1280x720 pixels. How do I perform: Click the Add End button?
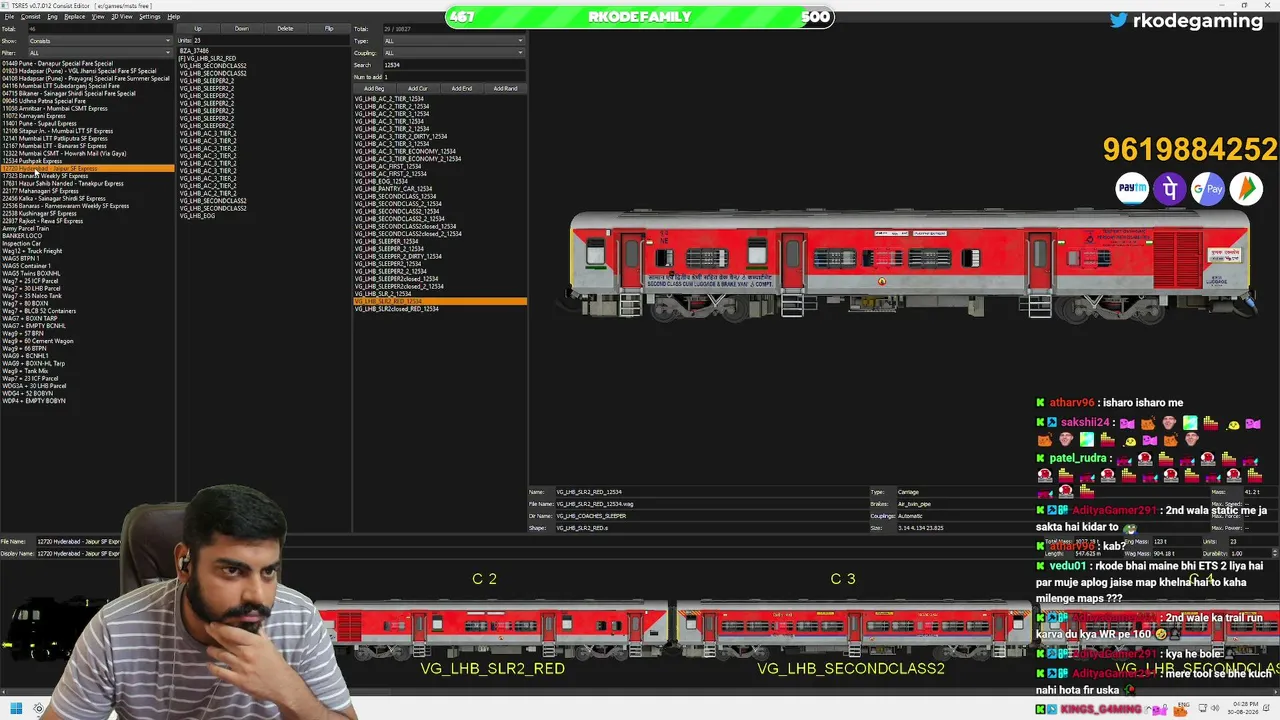pos(462,89)
